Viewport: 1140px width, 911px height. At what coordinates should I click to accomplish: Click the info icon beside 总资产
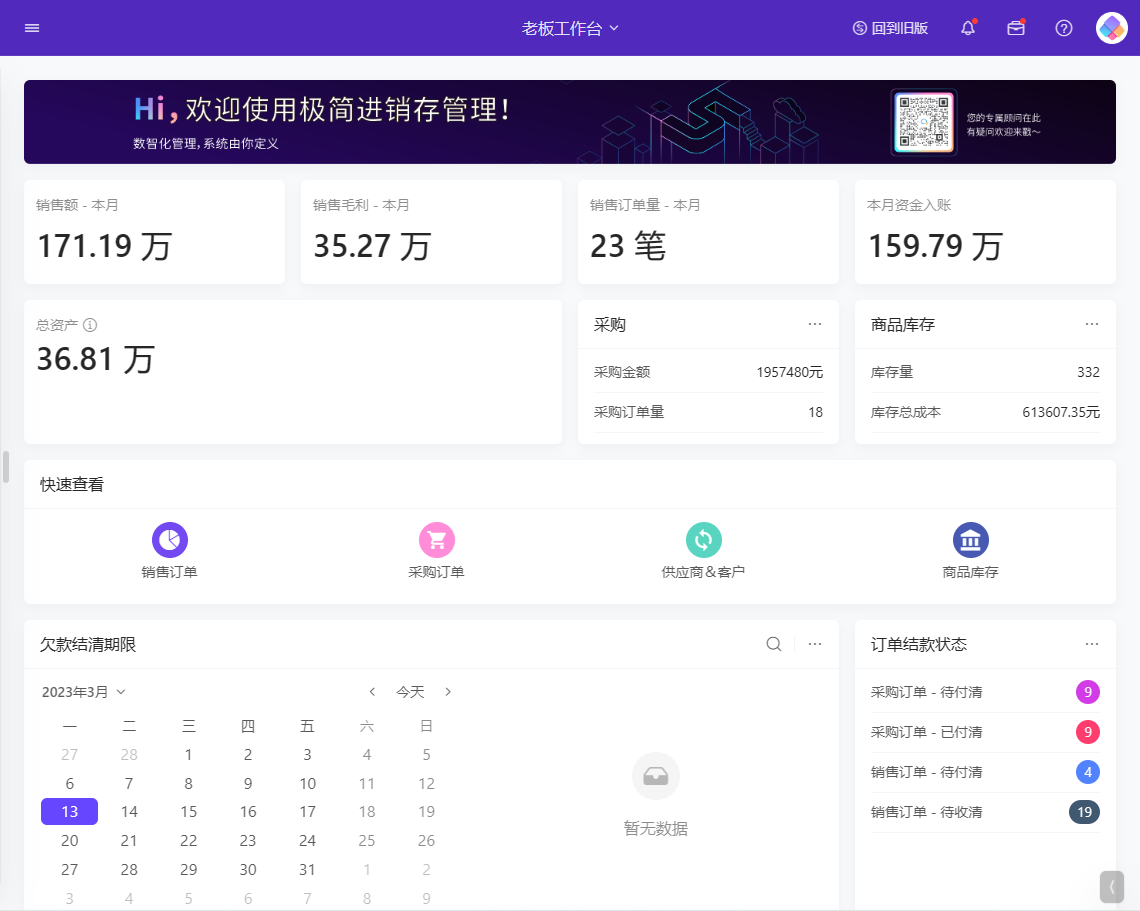pyautogui.click(x=89, y=324)
